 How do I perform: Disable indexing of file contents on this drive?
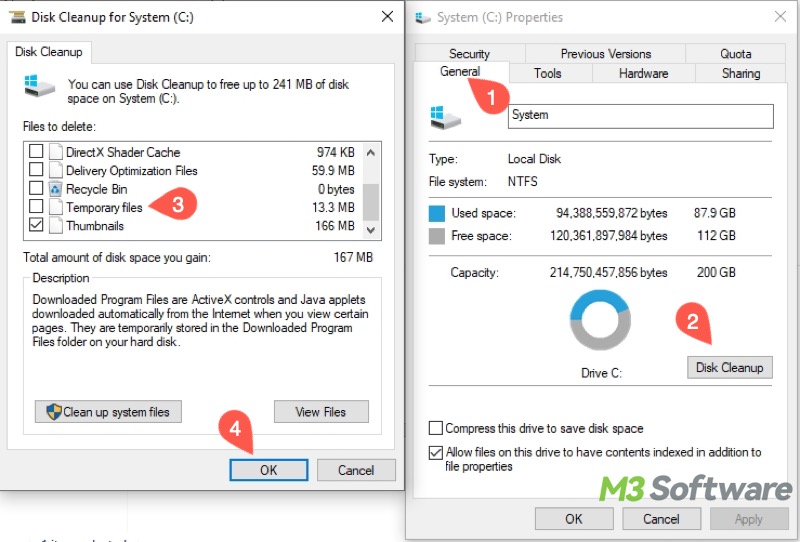click(x=436, y=452)
